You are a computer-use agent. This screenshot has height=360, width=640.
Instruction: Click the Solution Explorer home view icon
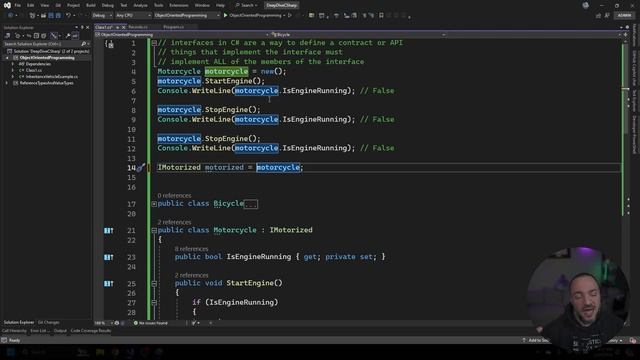pos(7,36)
